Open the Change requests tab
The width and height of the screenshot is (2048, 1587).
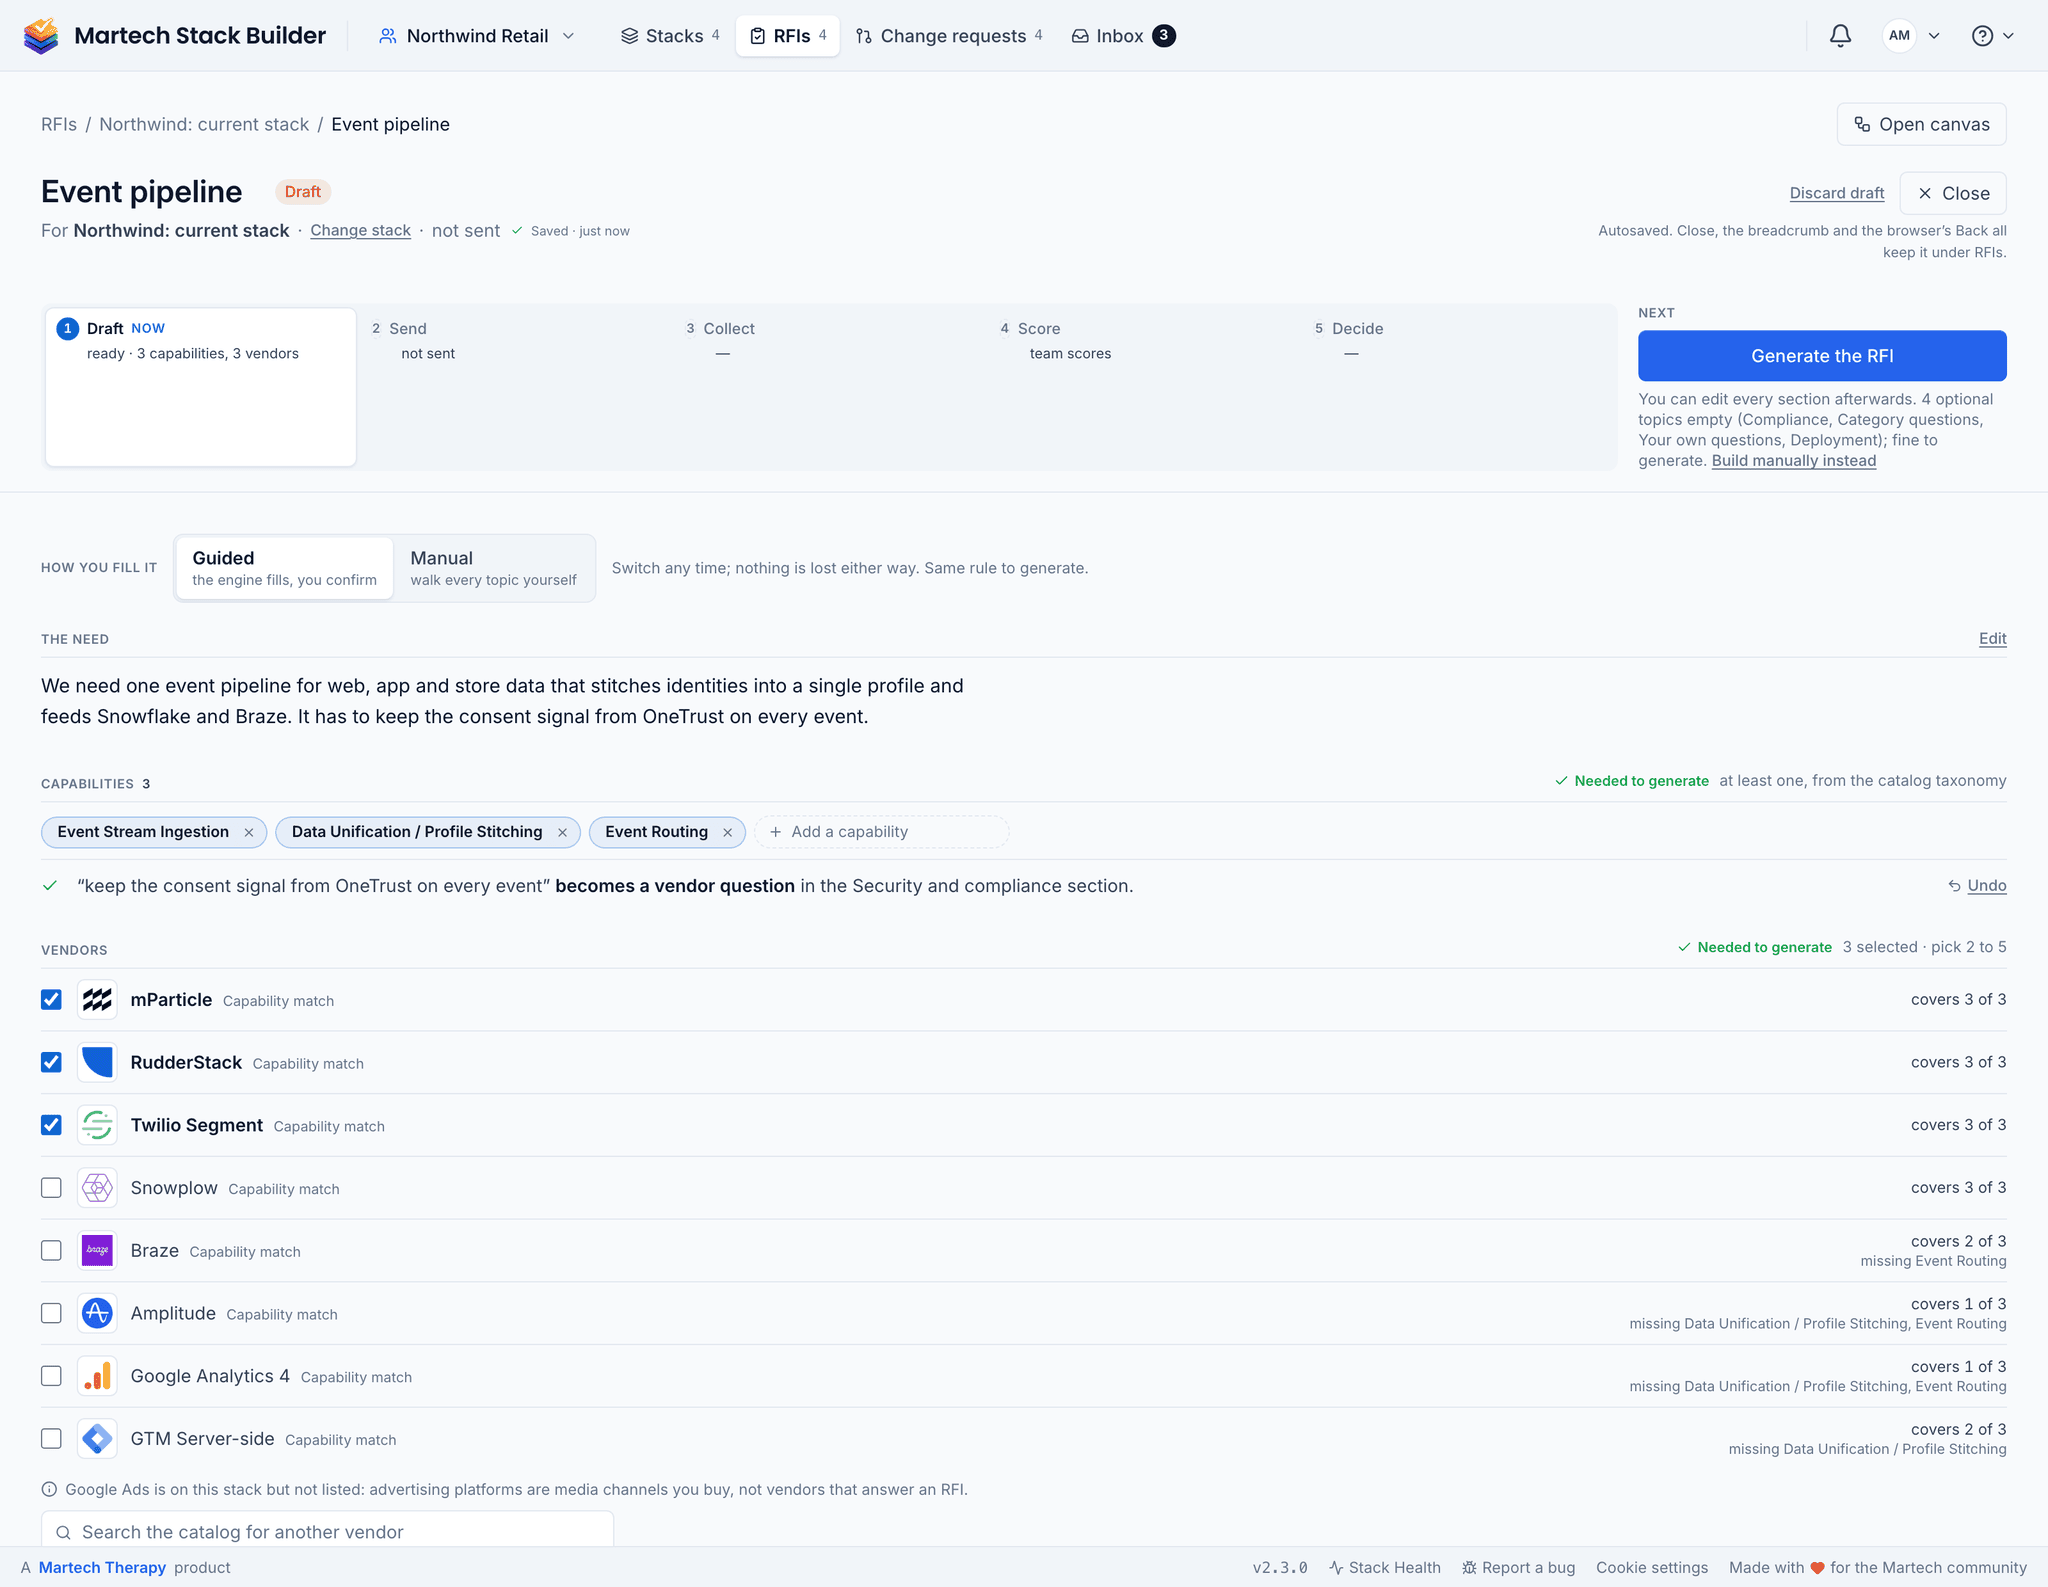(949, 36)
